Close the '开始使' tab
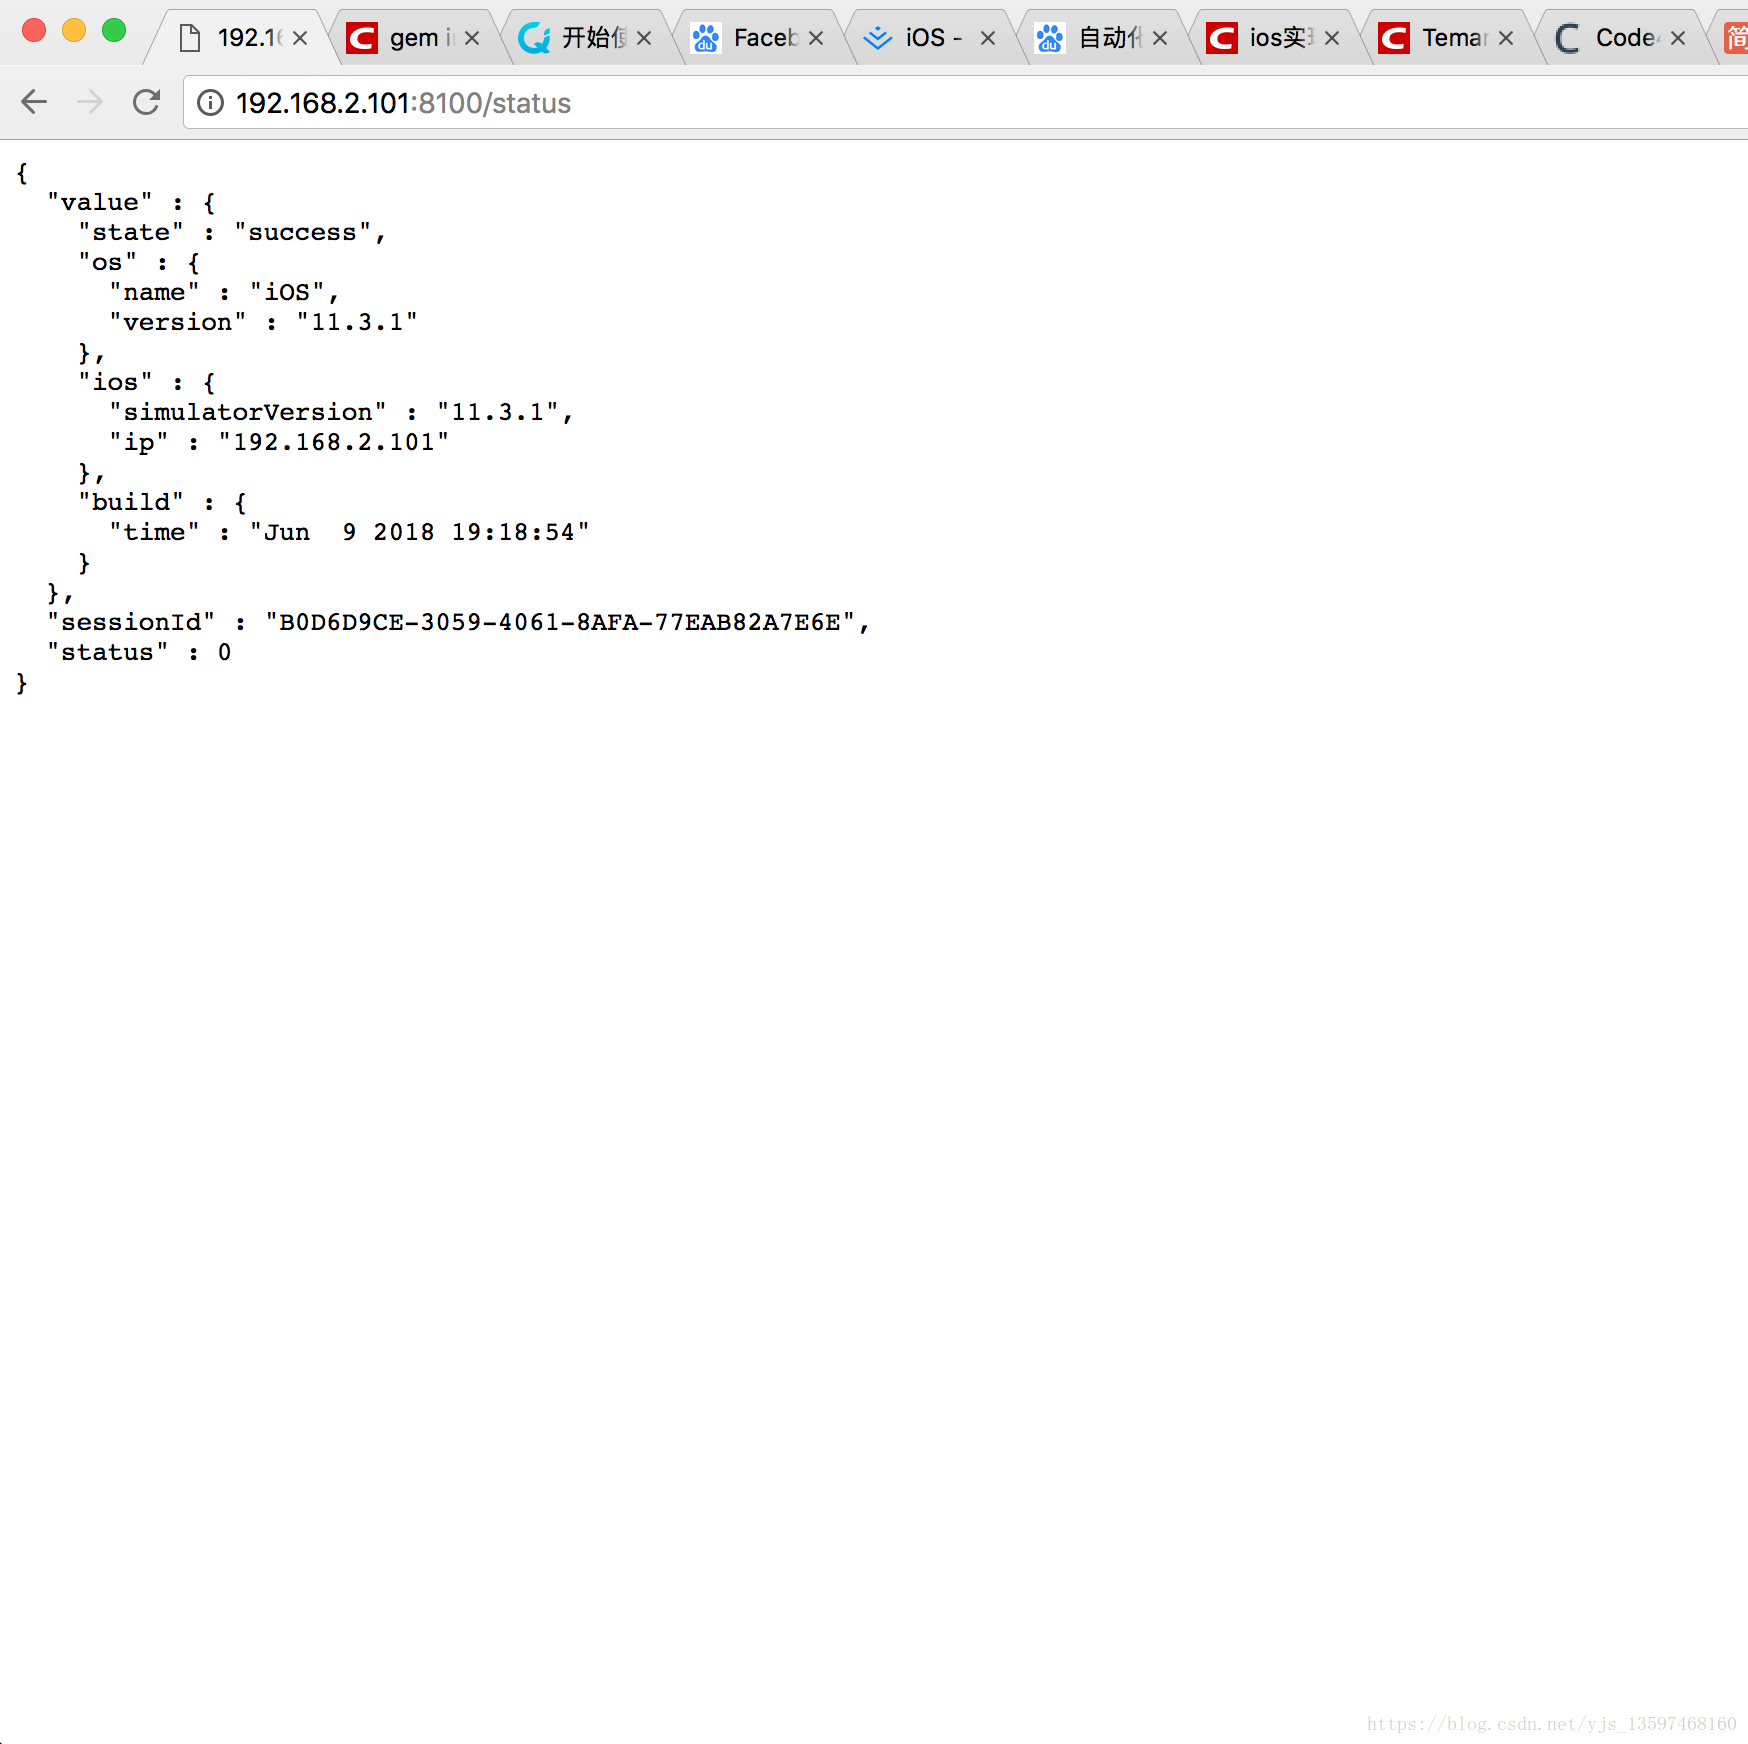 [x=644, y=38]
